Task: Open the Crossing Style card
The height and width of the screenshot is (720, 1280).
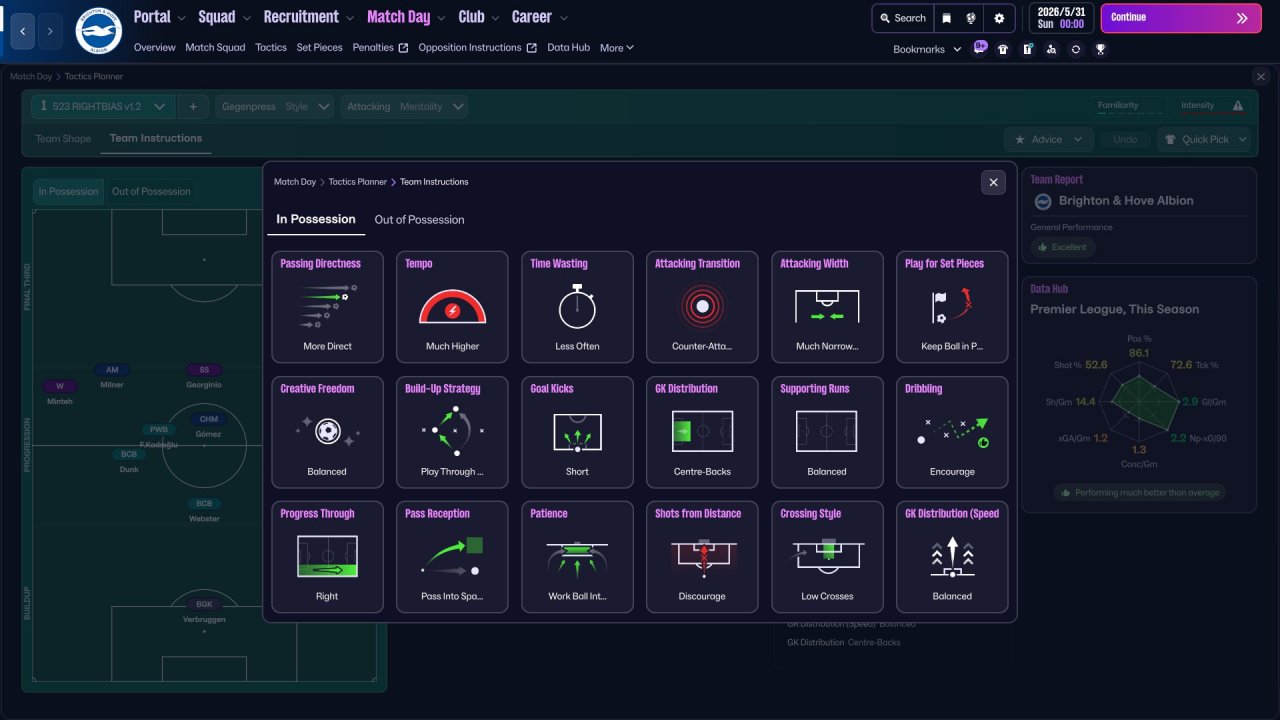Action: pos(827,556)
